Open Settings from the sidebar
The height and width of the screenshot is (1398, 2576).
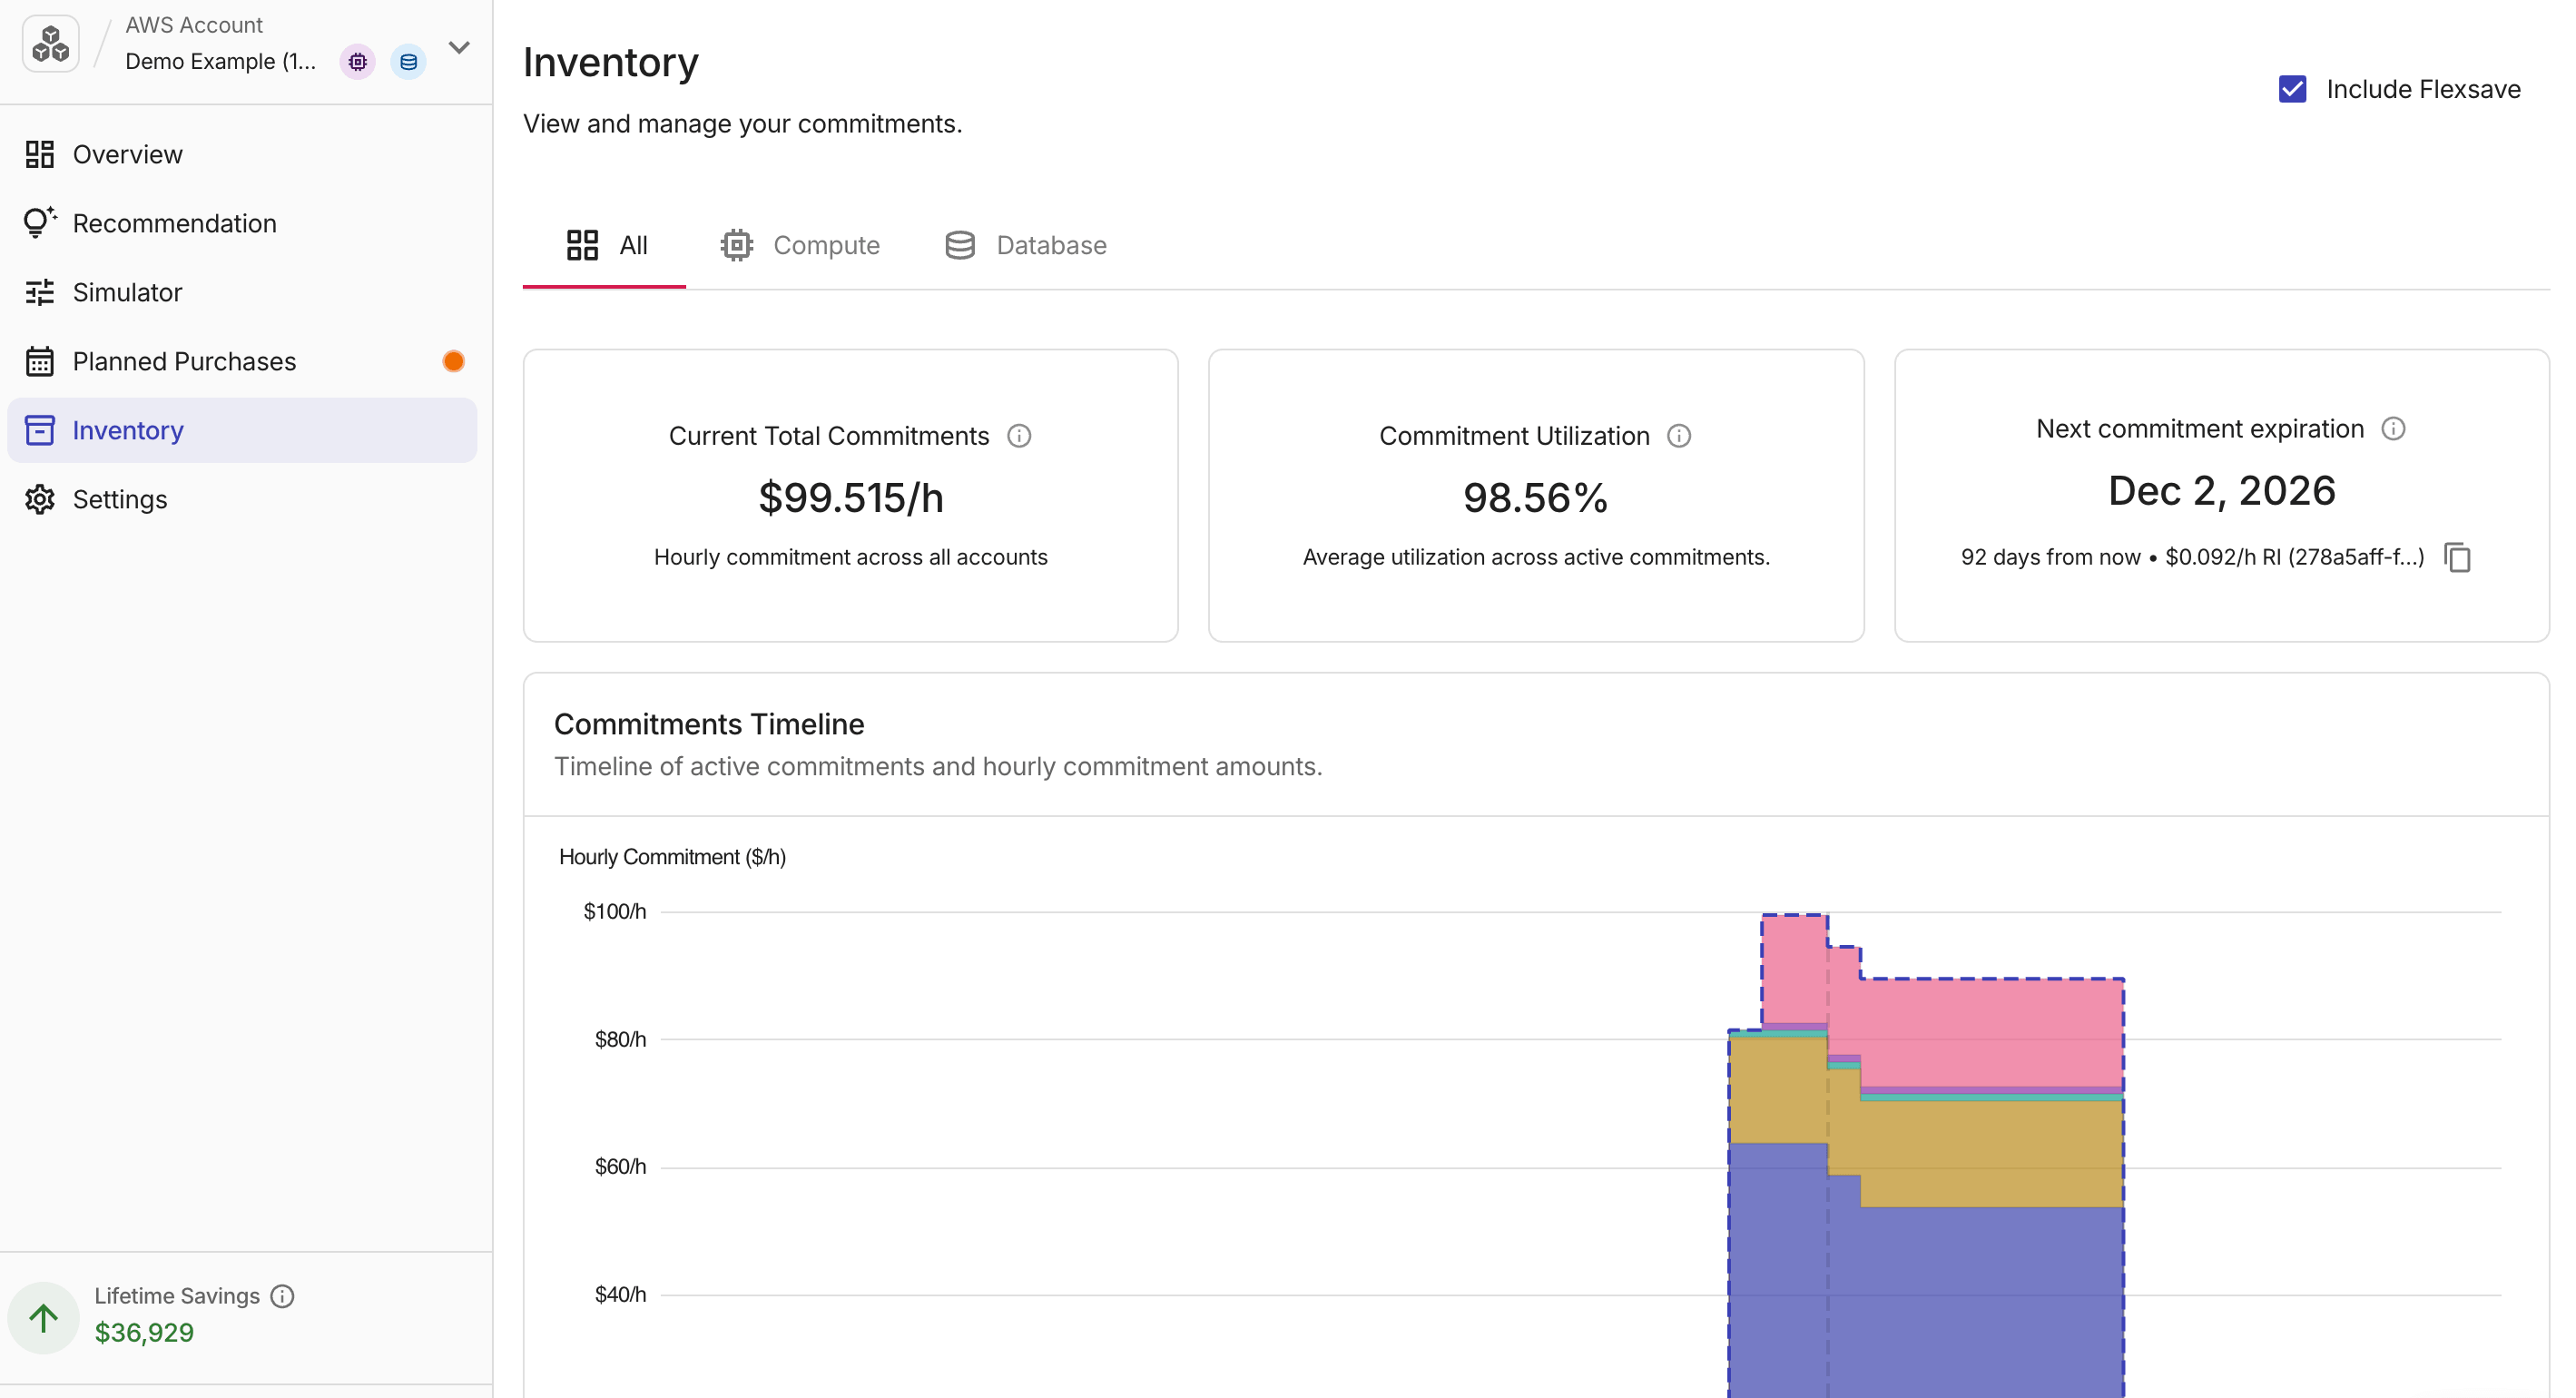242,499
